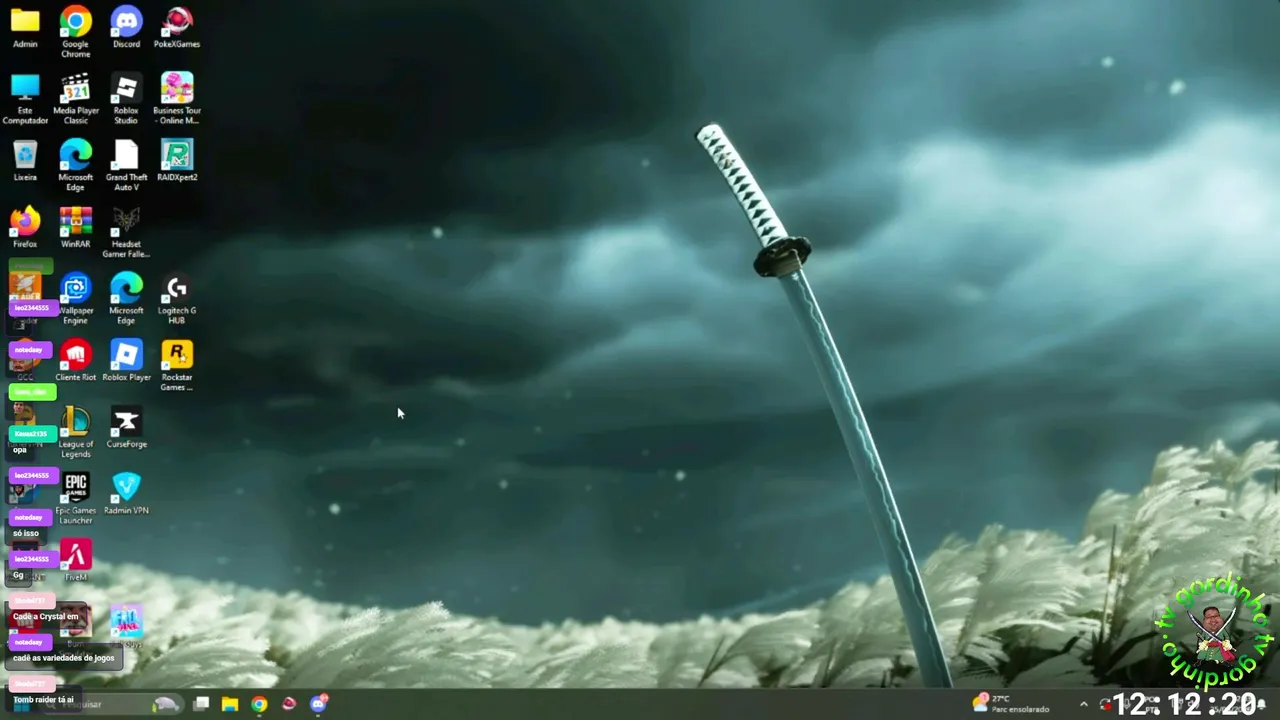Launch the Google Chrome desktop shortcut

click(x=76, y=32)
